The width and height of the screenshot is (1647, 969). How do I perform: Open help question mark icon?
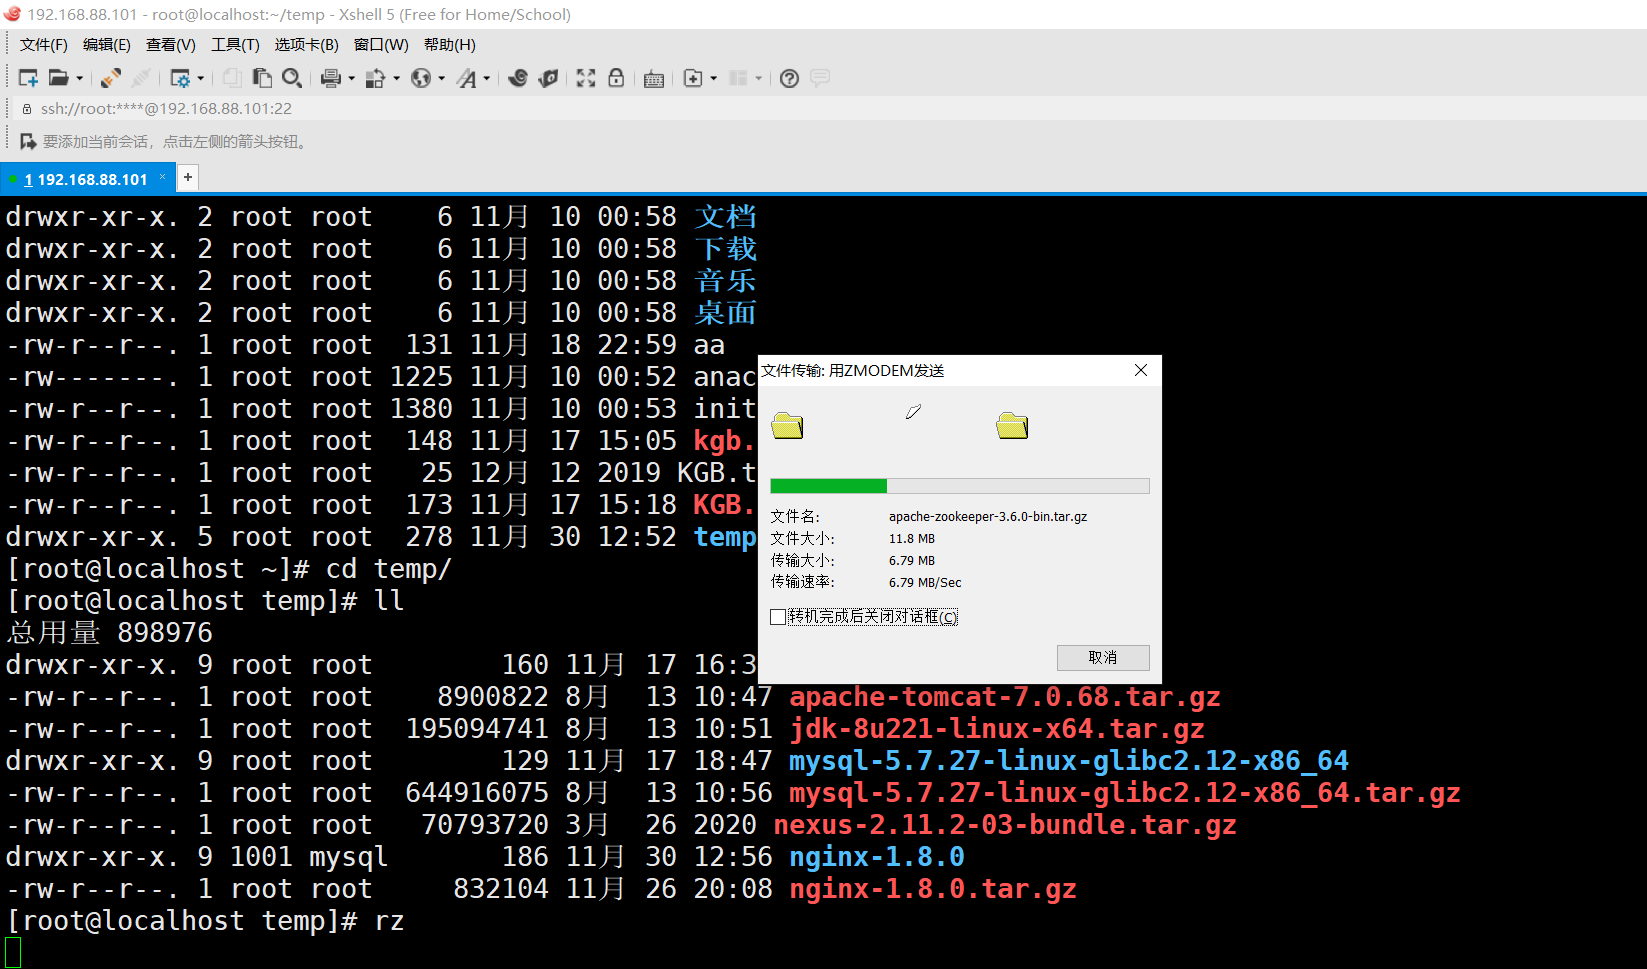pos(789,78)
